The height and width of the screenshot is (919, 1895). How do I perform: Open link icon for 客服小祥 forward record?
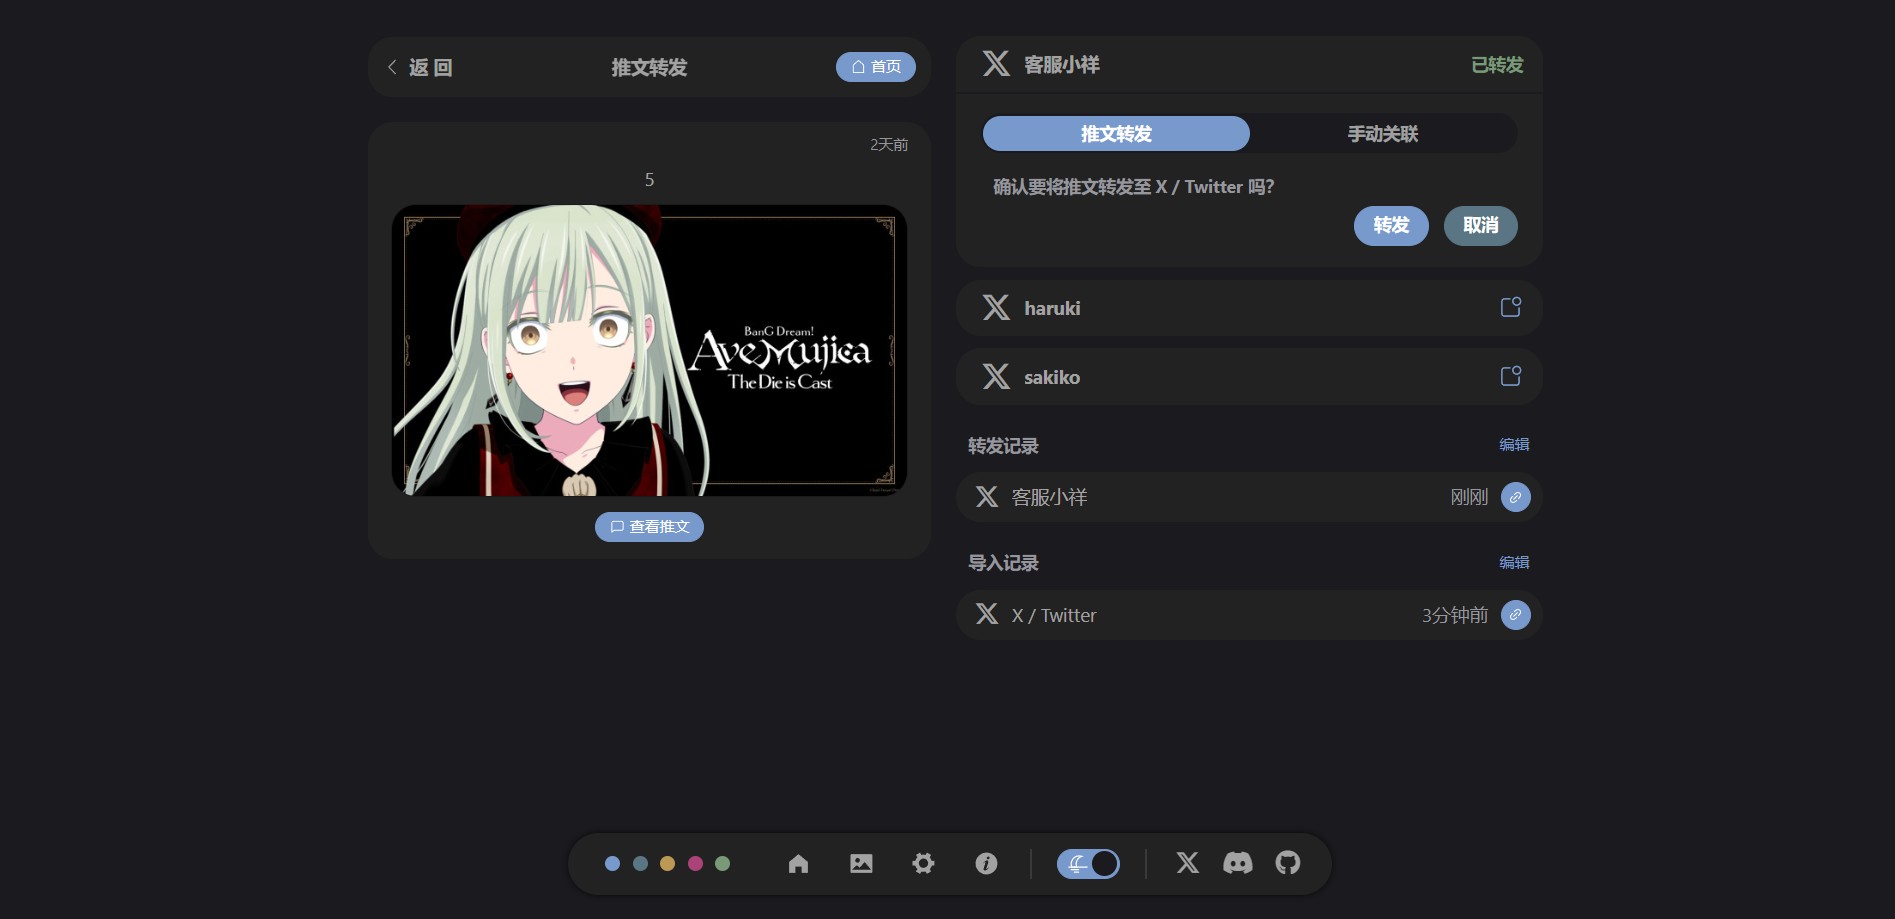click(x=1515, y=497)
